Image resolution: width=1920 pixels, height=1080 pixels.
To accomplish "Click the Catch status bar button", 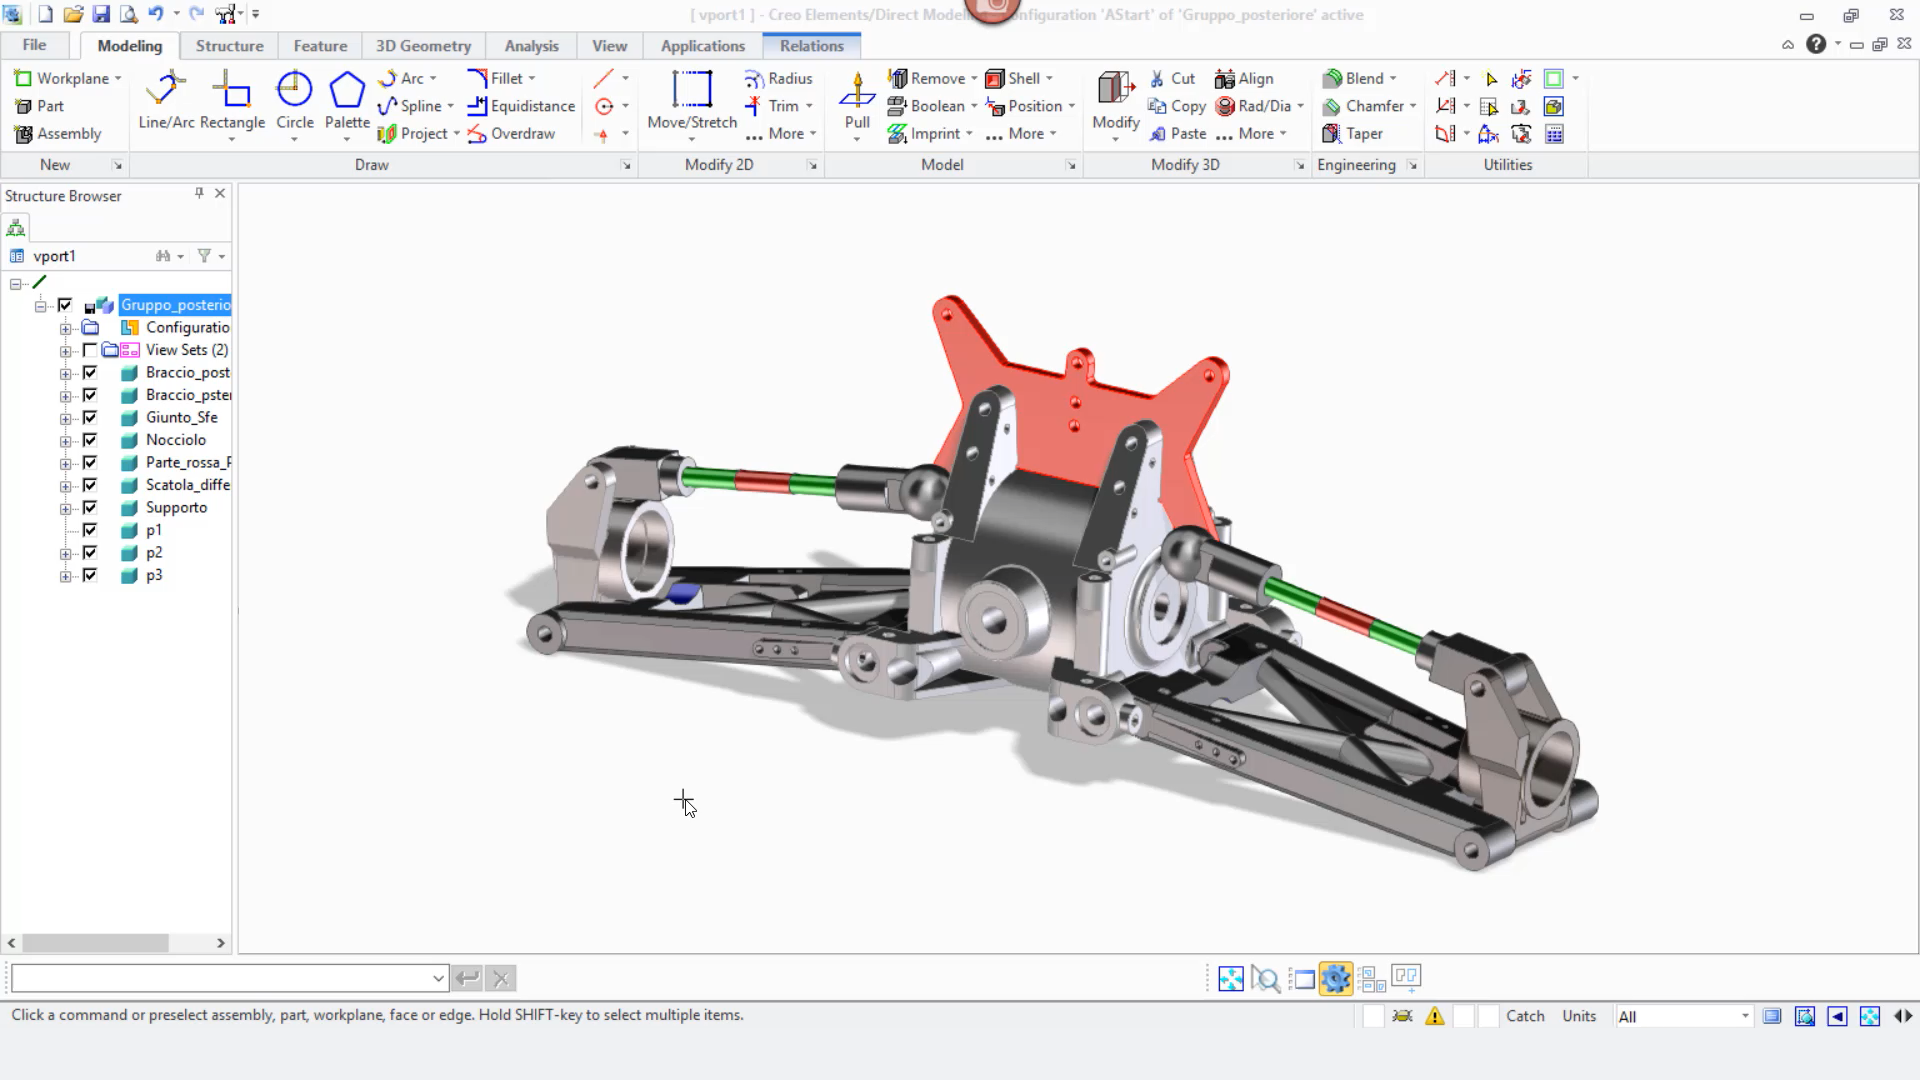I will tap(1525, 1016).
